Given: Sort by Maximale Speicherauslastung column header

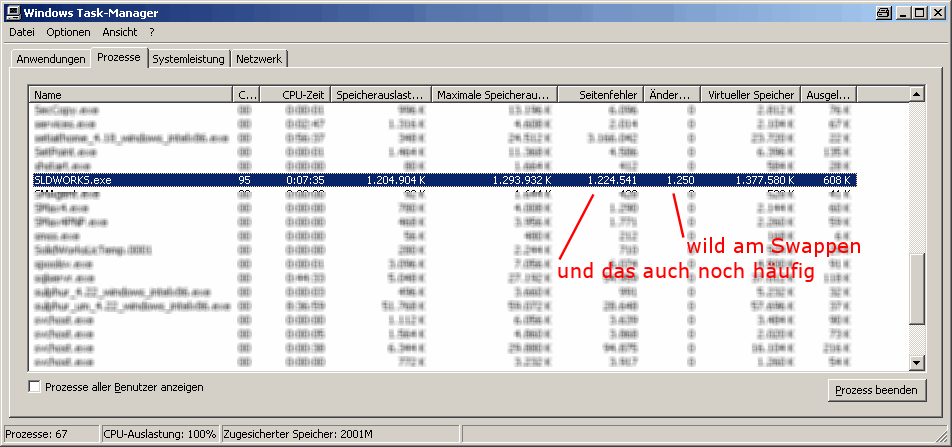Looking at the screenshot, I should pyautogui.click(x=494, y=95).
